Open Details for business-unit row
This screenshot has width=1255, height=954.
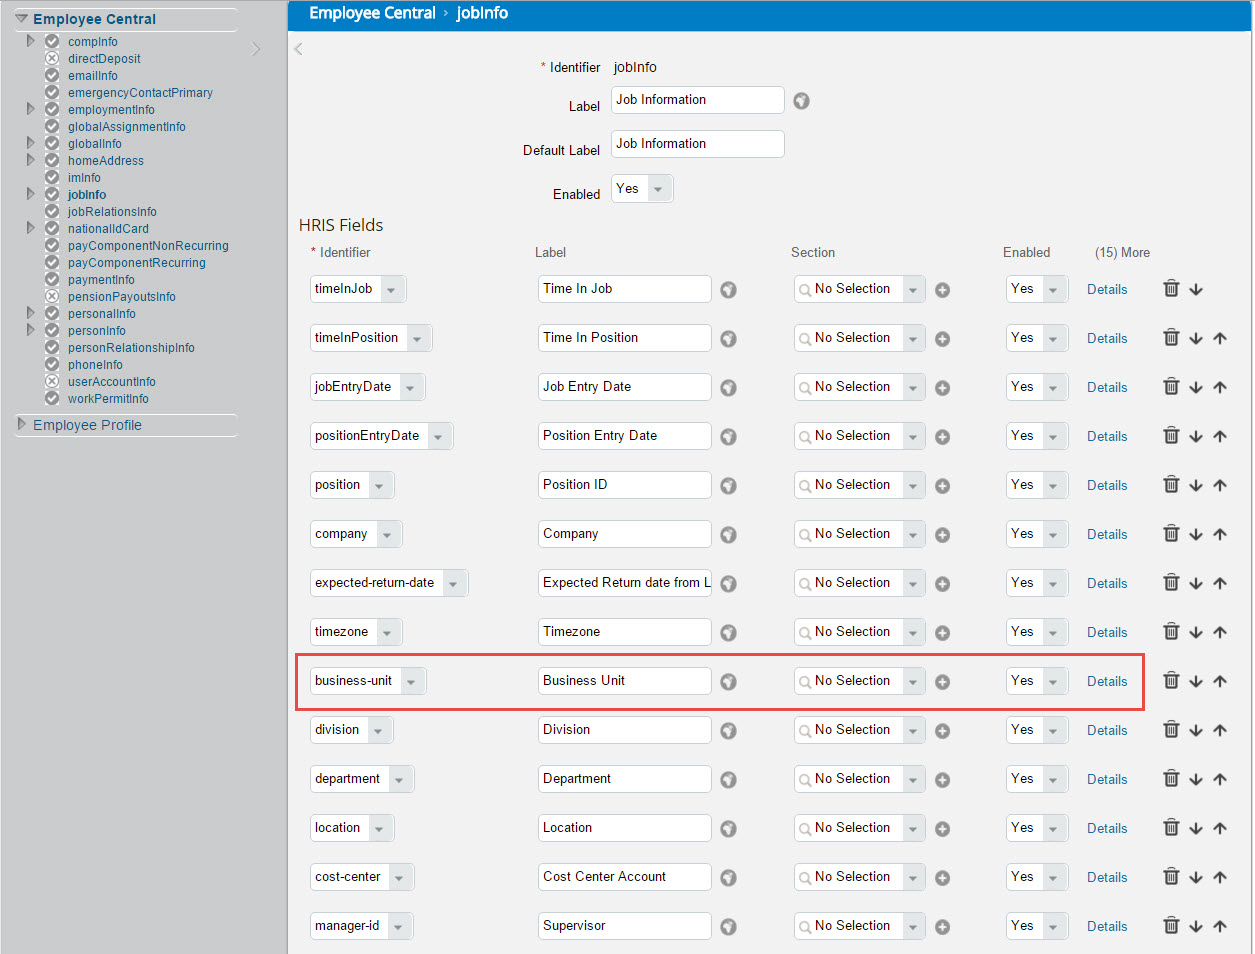pyautogui.click(x=1107, y=682)
